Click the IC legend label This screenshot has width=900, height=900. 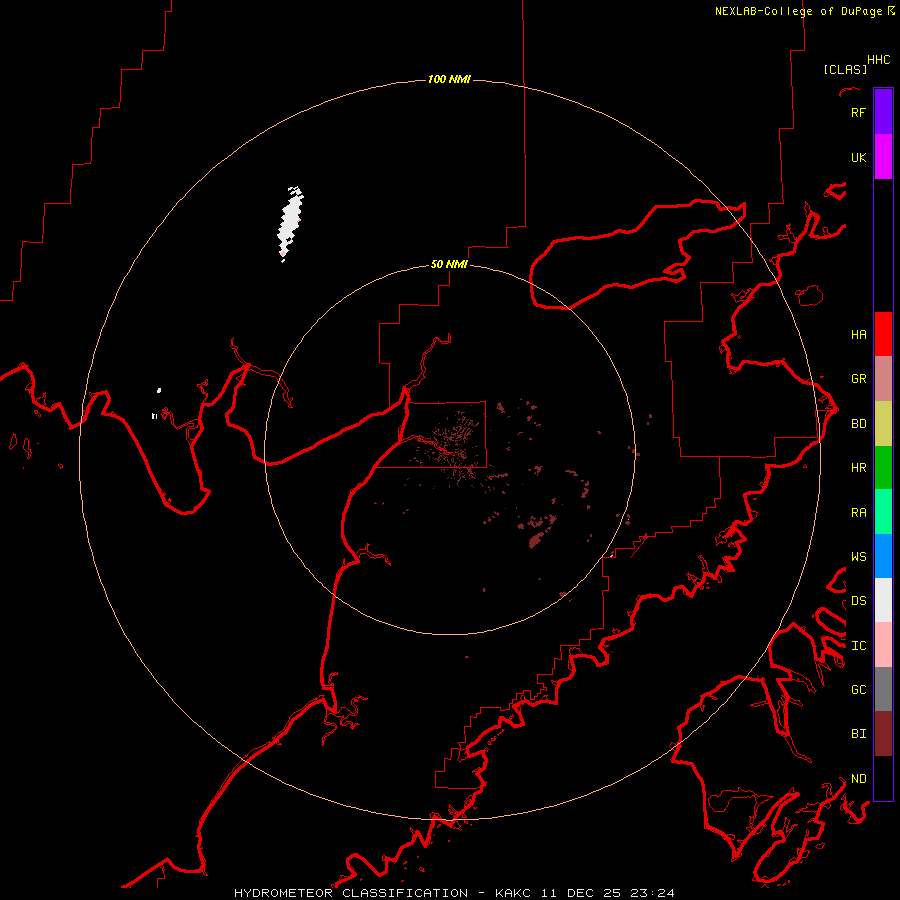(858, 646)
